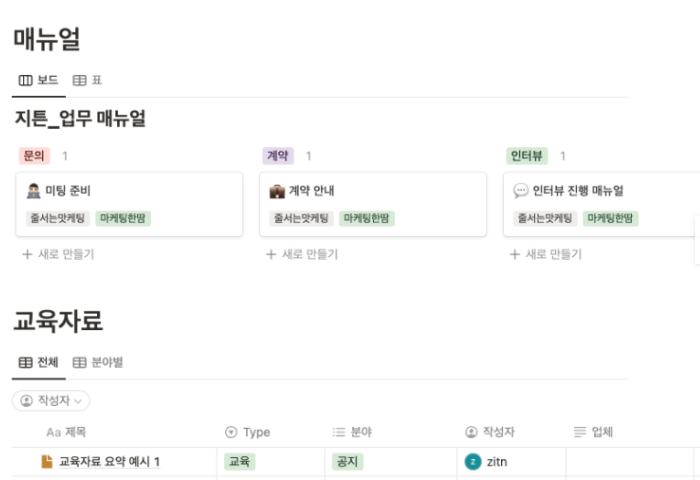
Task: Open the 분야별 view tab
Action: [x=98, y=362]
